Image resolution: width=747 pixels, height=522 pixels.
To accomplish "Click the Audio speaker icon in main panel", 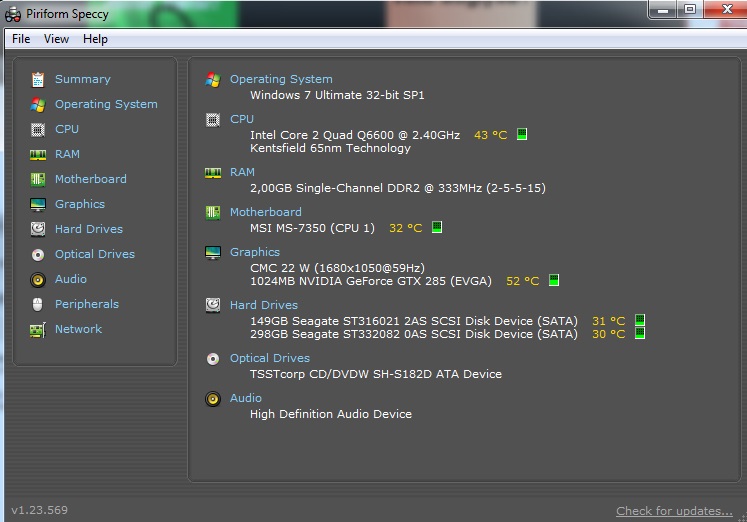I will tap(213, 399).
